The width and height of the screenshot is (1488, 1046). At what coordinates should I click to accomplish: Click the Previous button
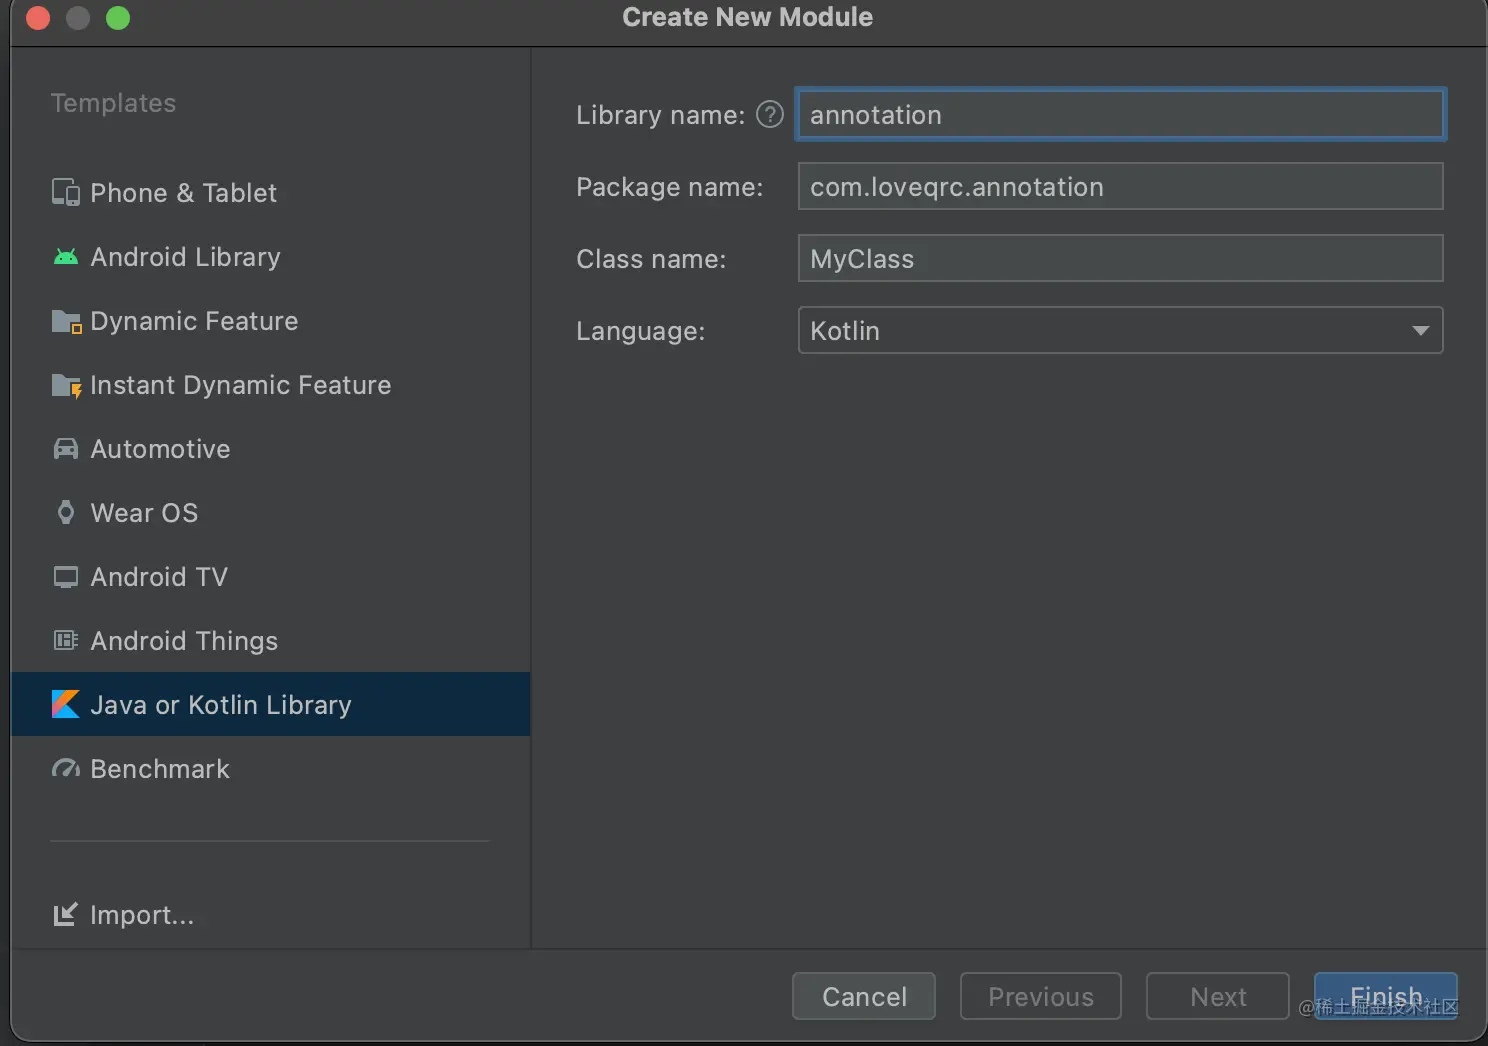[1040, 996]
